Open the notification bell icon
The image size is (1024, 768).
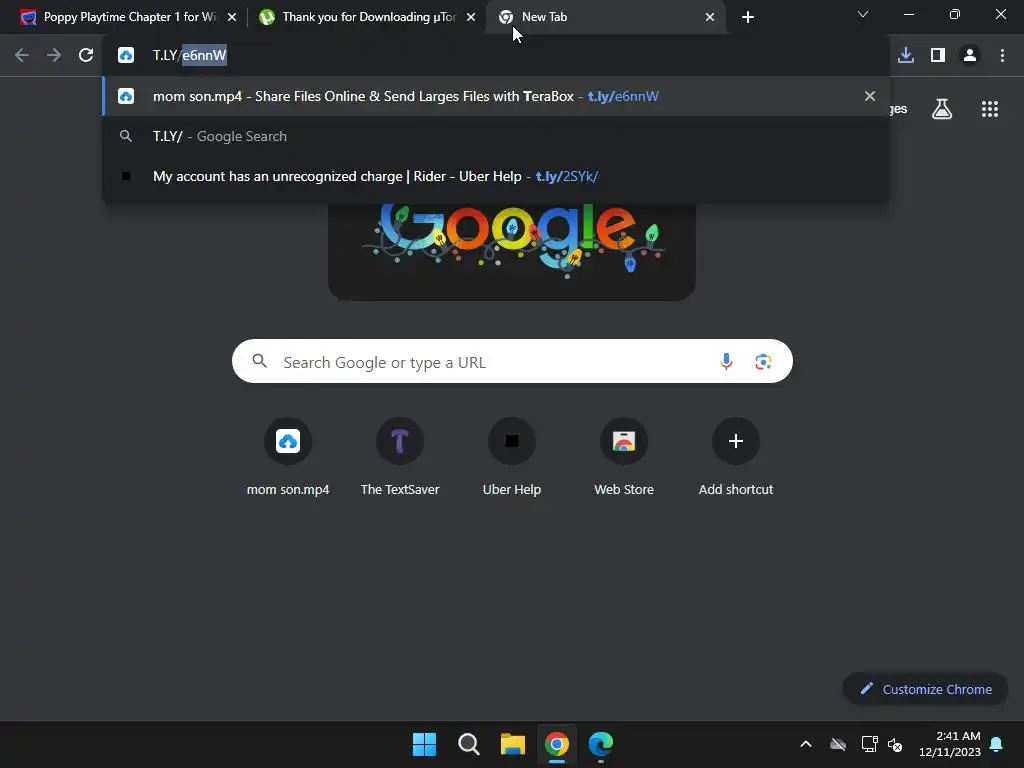tap(997, 744)
